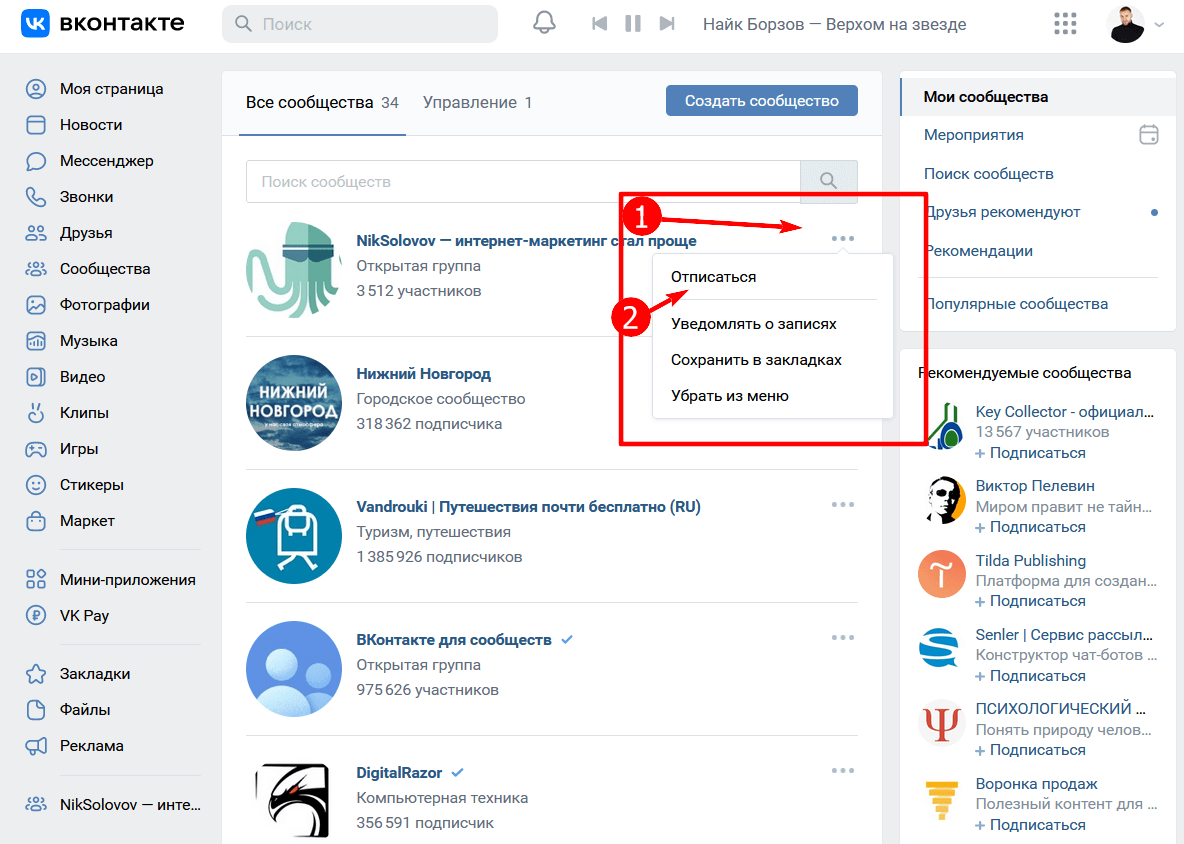Open Игры in the sidebar
The width and height of the screenshot is (1184, 844).
(79, 448)
